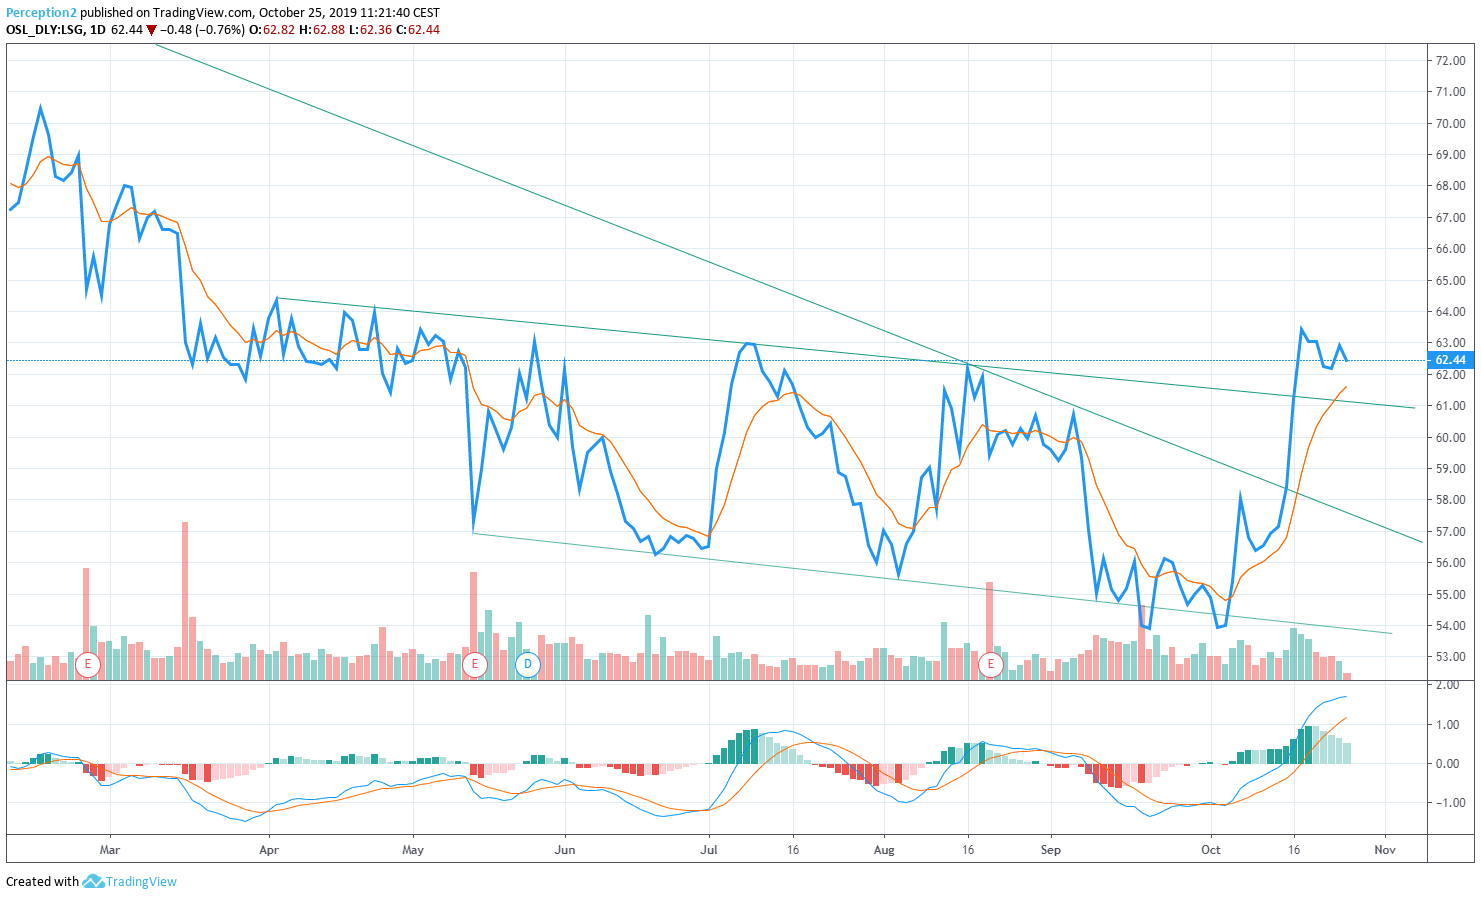Image resolution: width=1481 pixels, height=899 pixels.
Task: Click the Jul date axis label
Action: 709,850
